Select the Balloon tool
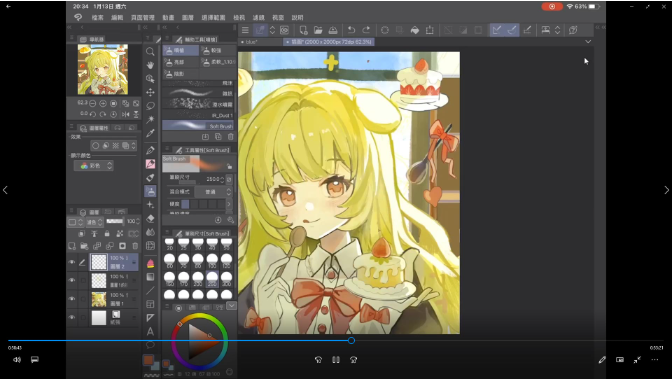 (x=150, y=344)
